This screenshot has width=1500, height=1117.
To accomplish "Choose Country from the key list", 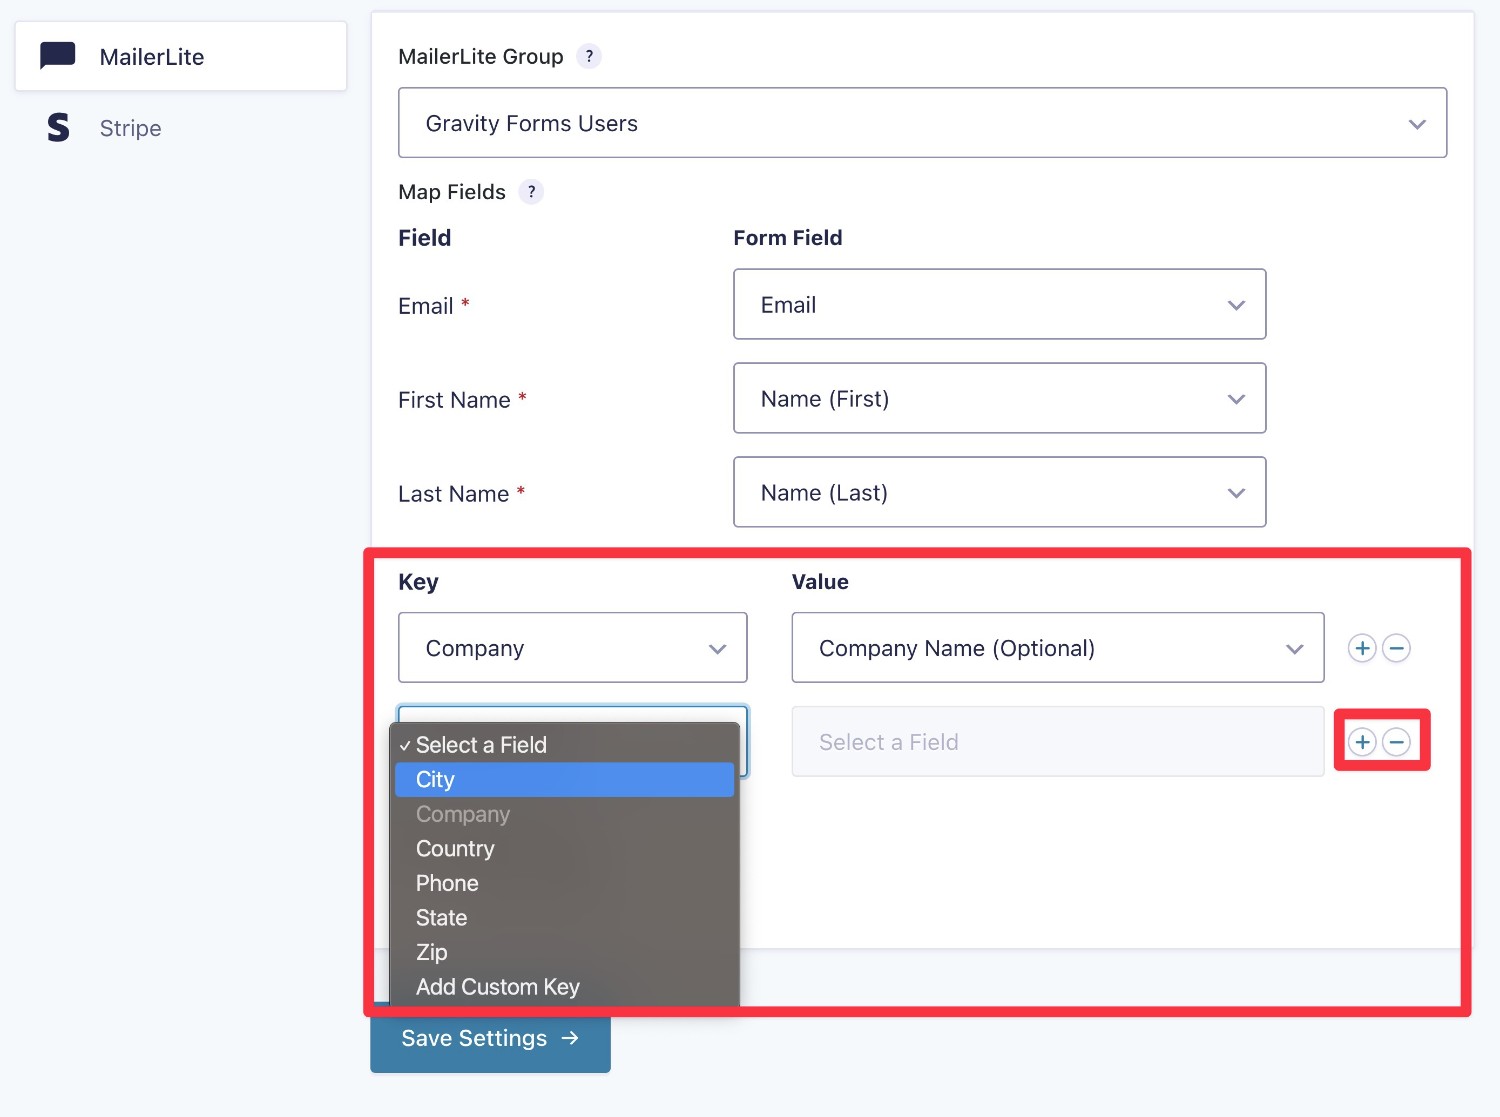I will click(564, 849).
